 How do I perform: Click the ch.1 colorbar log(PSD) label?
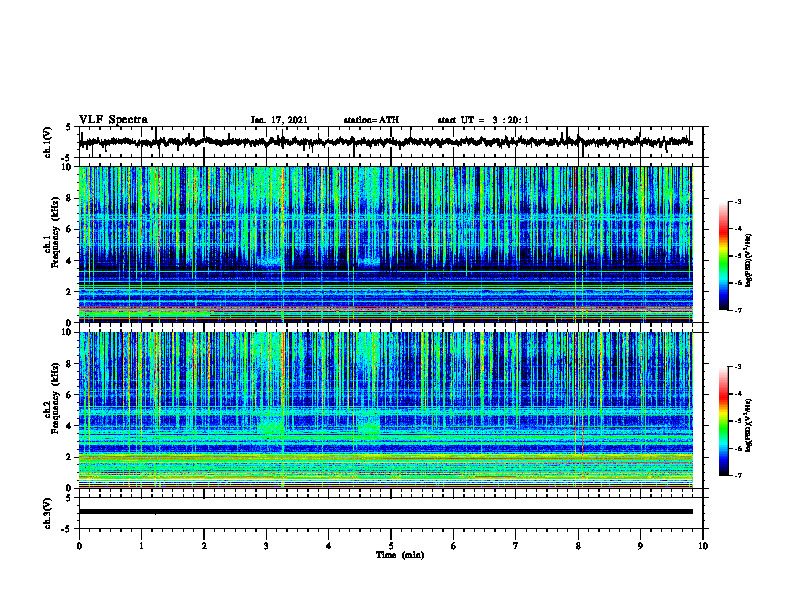tap(748, 260)
